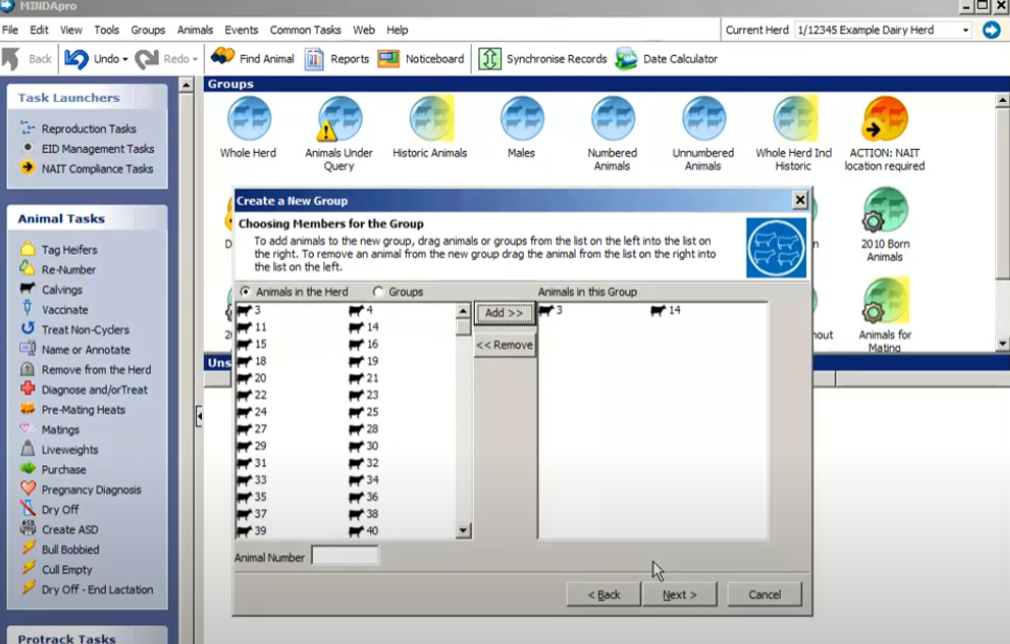This screenshot has height=644, width=1010.
Task: Launch the Tag Heifers task
Action: pos(59,249)
